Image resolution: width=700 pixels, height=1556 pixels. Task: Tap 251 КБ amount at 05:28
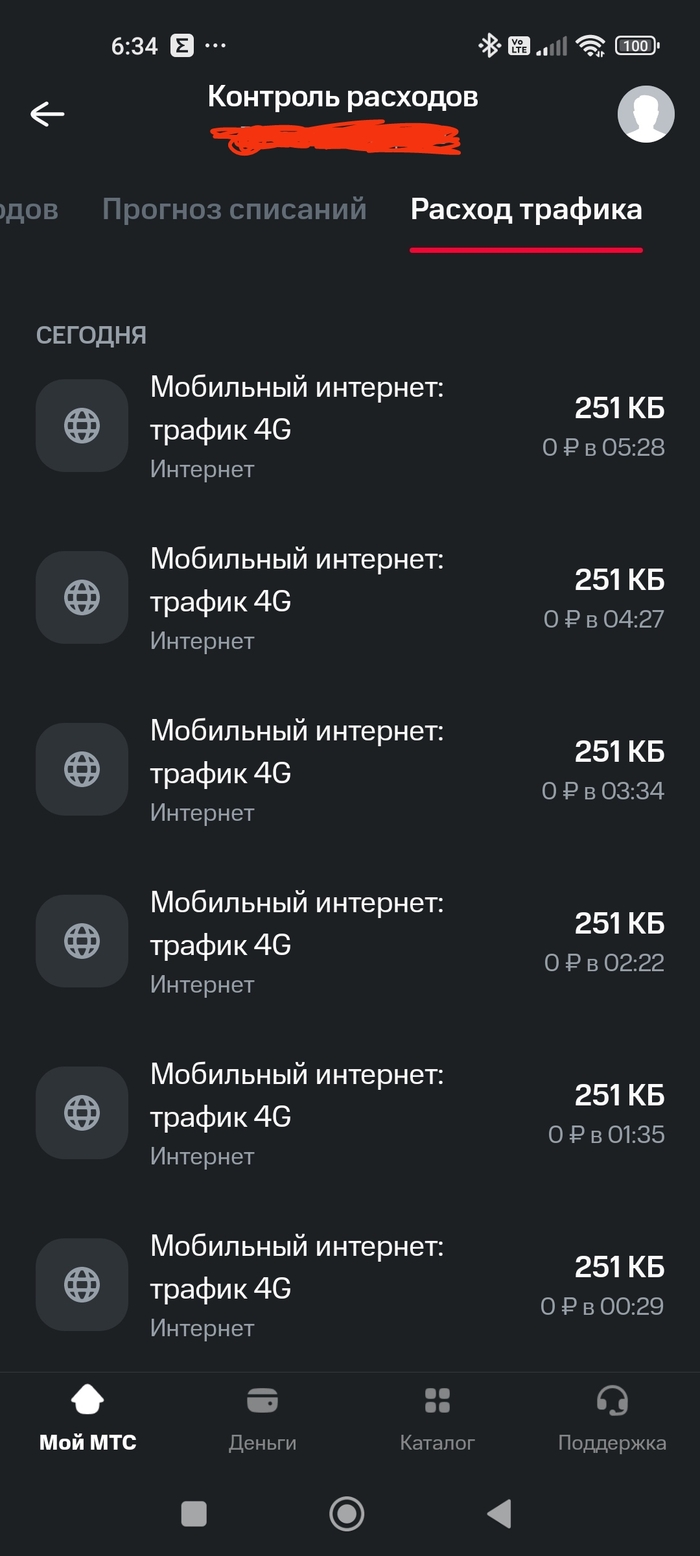pyautogui.click(x=619, y=408)
